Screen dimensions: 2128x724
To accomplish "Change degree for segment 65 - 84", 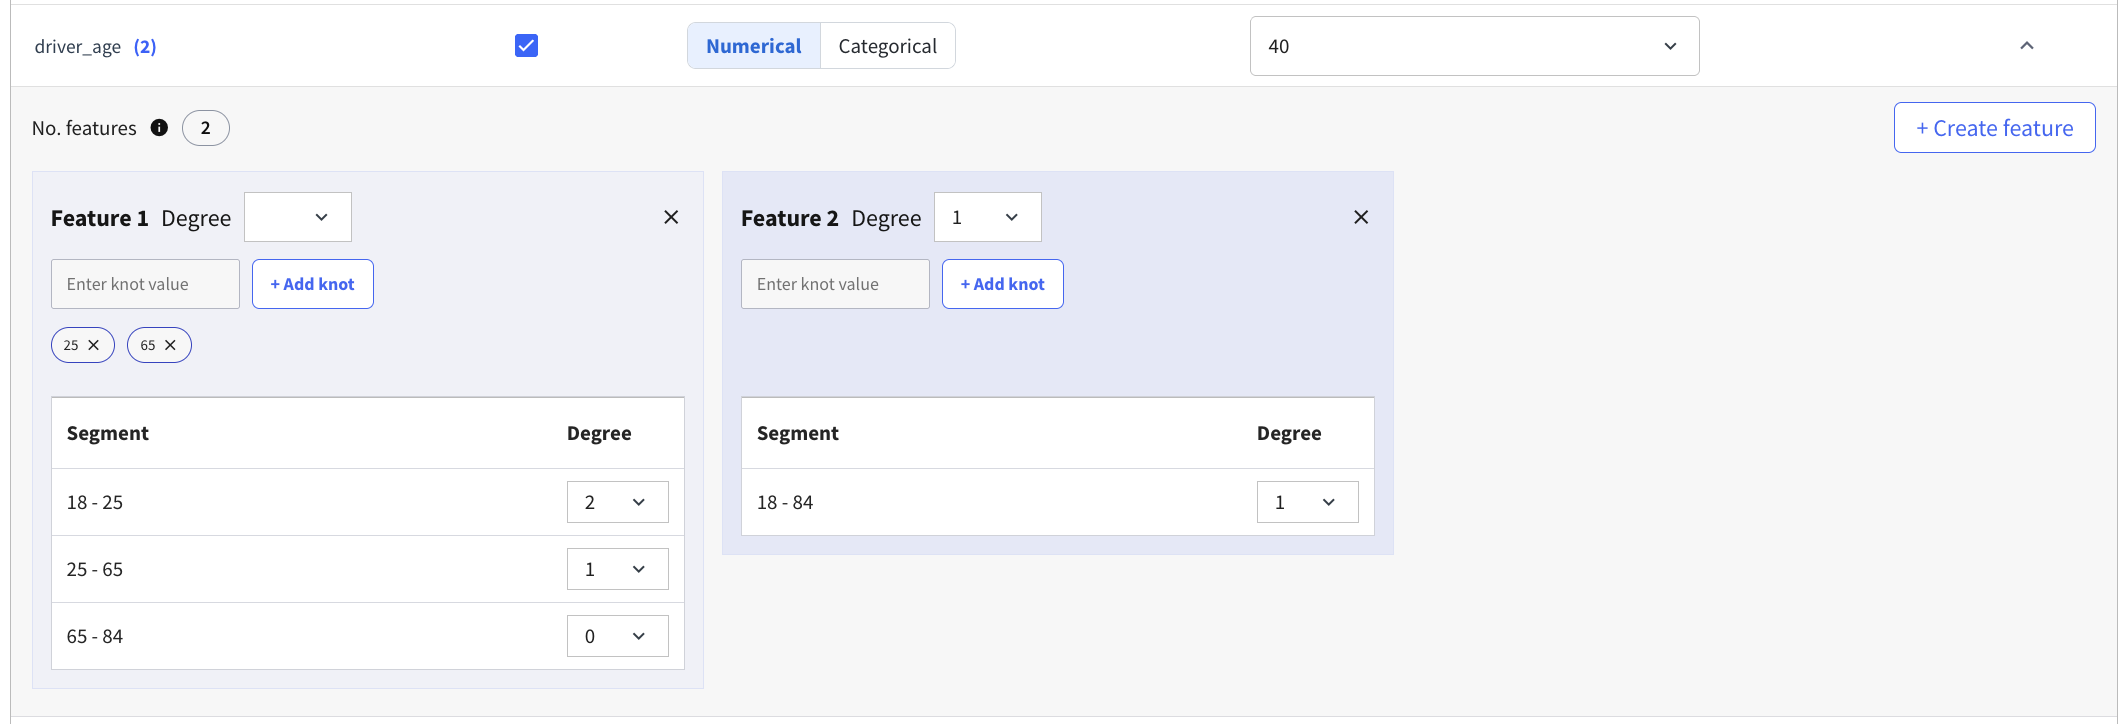I will [x=617, y=636].
